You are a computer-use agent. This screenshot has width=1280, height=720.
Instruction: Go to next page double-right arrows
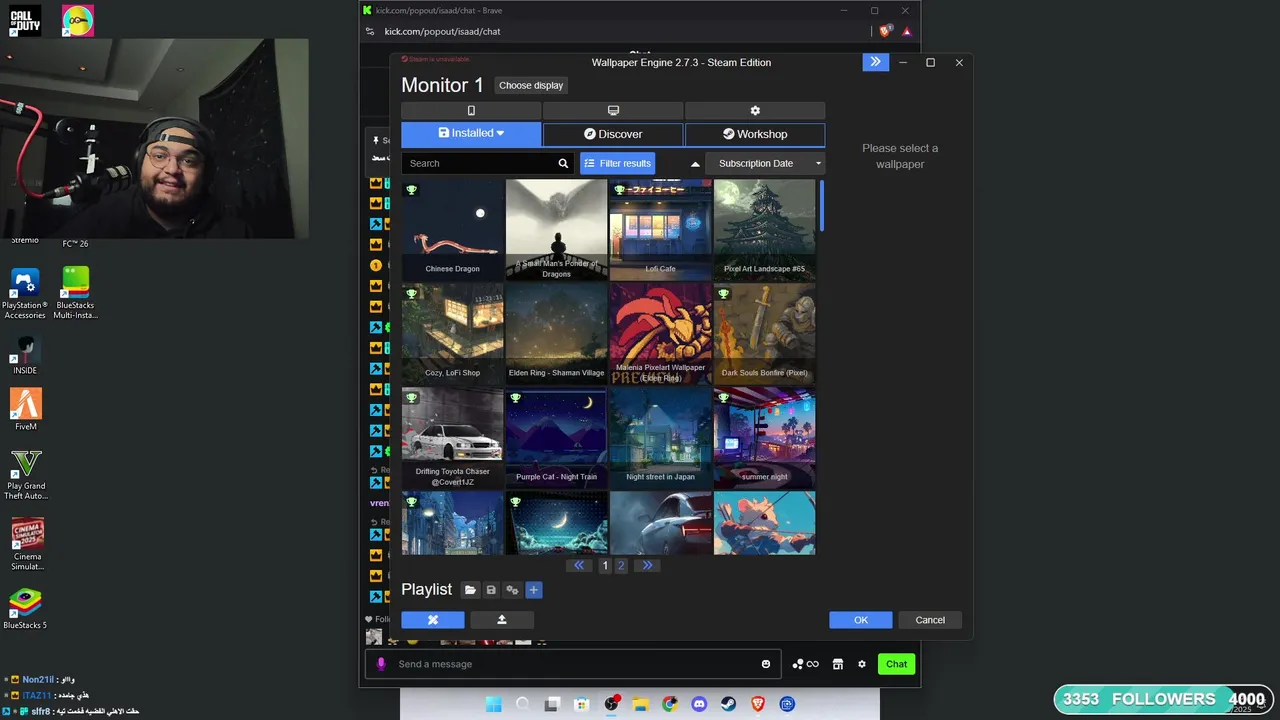[x=647, y=565]
